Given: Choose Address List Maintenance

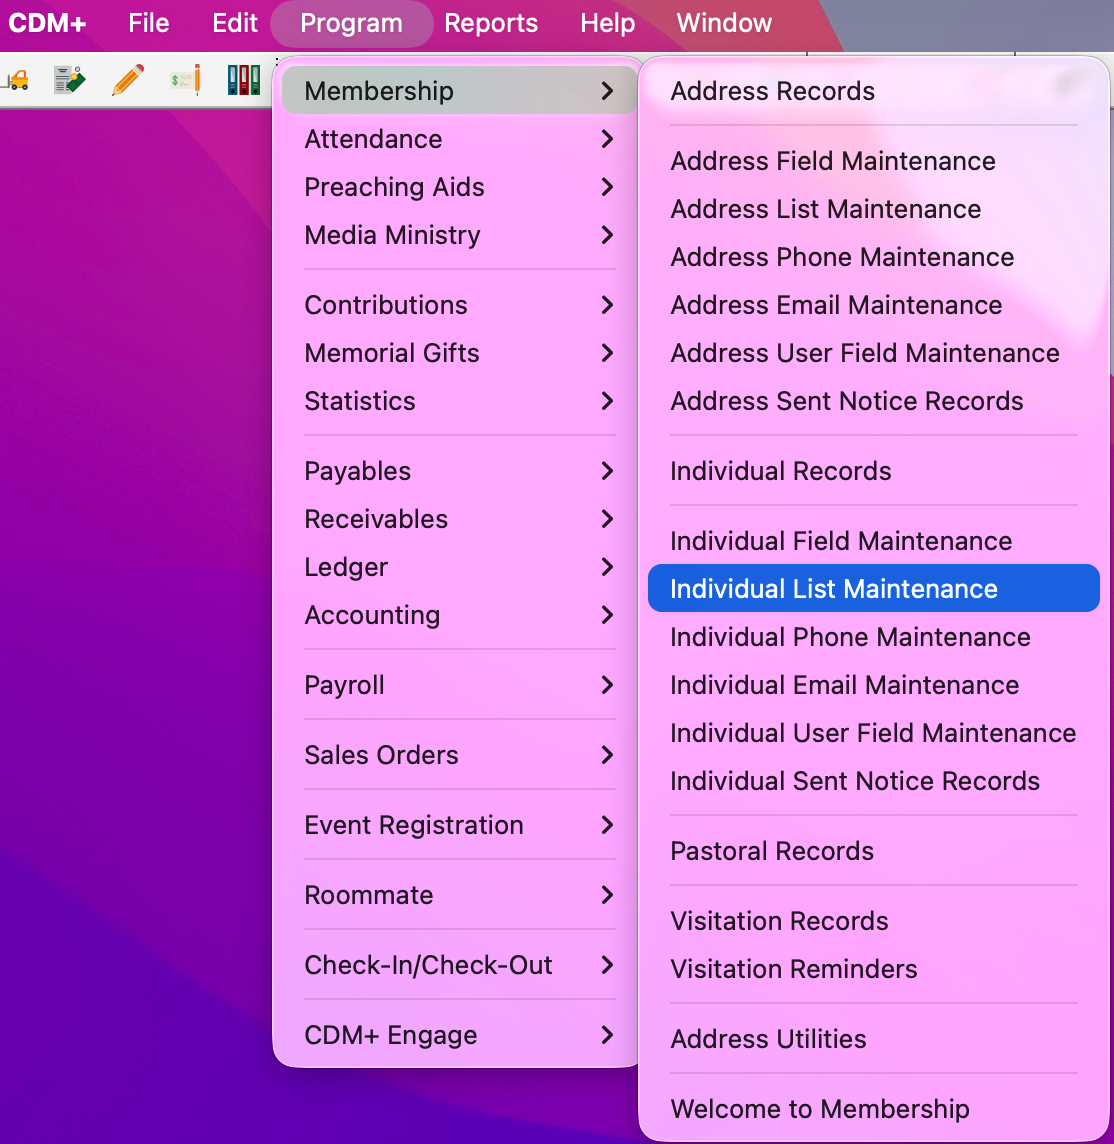Looking at the screenshot, I should [x=873, y=209].
